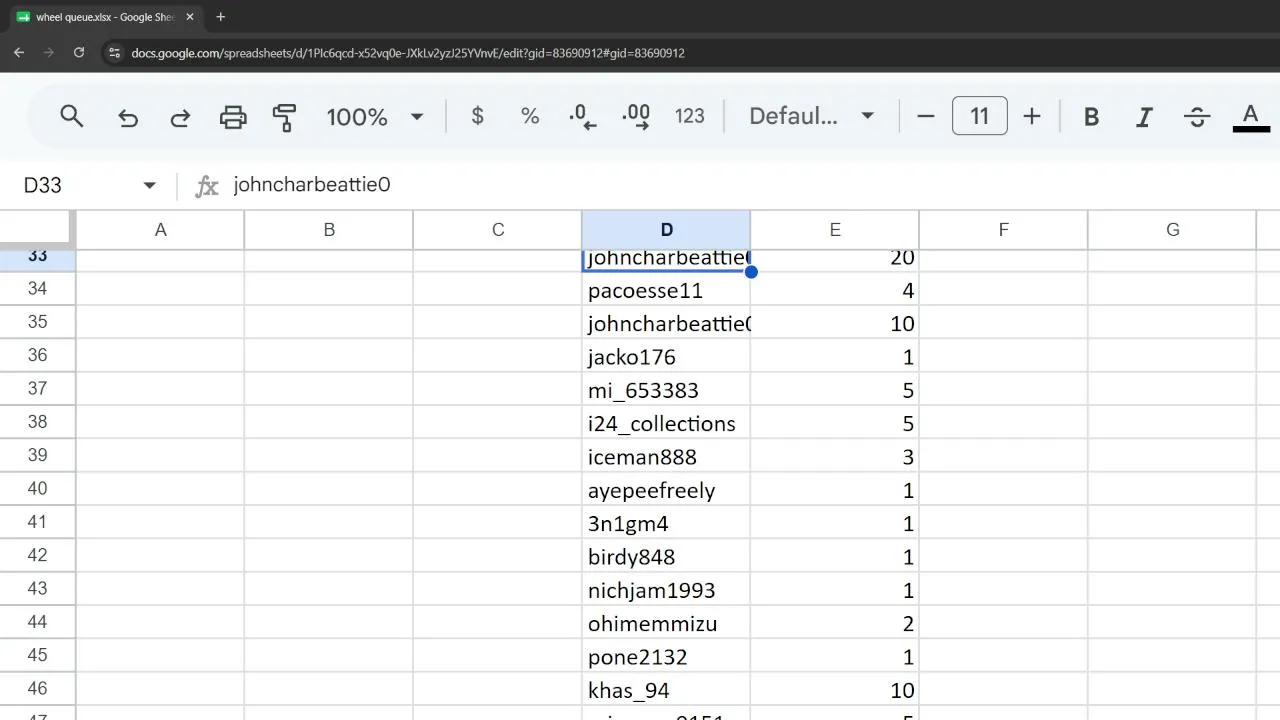Open the Default font dropdown
This screenshot has height=720, width=1280.
812,116
